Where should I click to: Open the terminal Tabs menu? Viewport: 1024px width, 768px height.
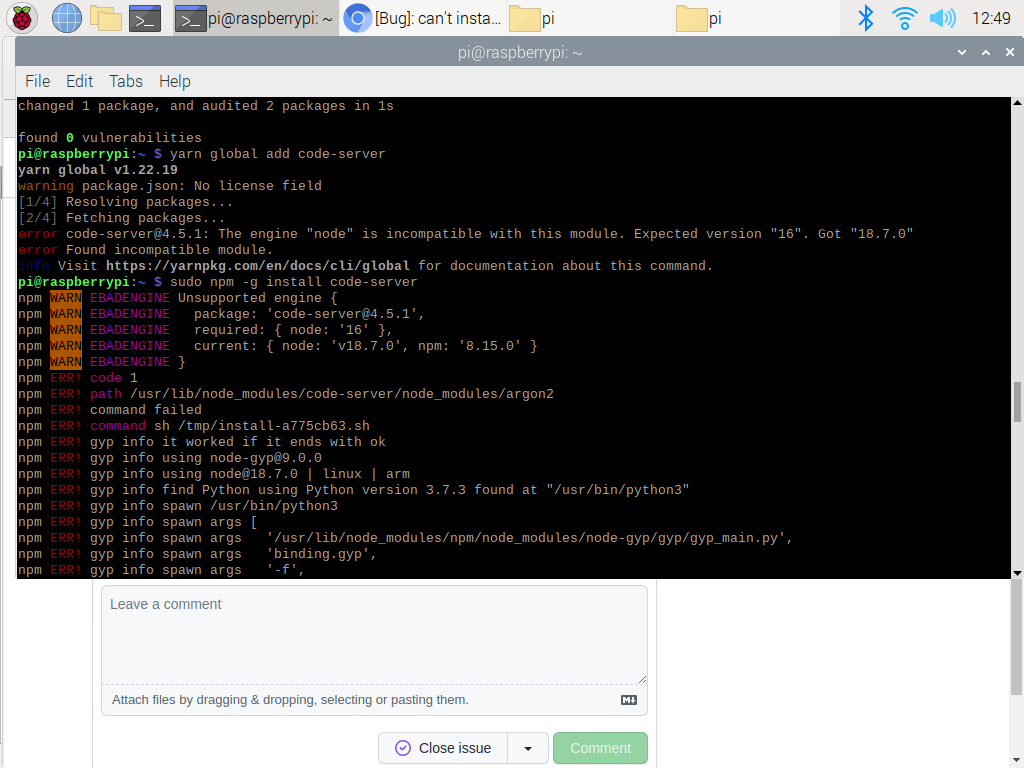(125, 81)
